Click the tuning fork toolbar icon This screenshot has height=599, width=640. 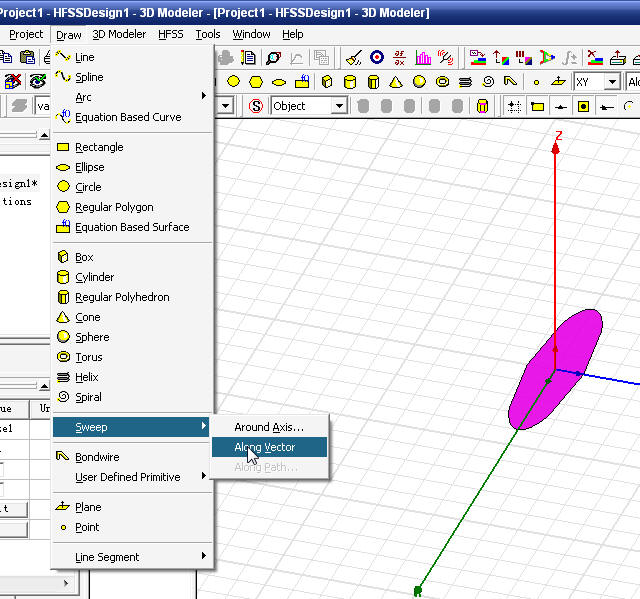pyautogui.click(x=445, y=58)
